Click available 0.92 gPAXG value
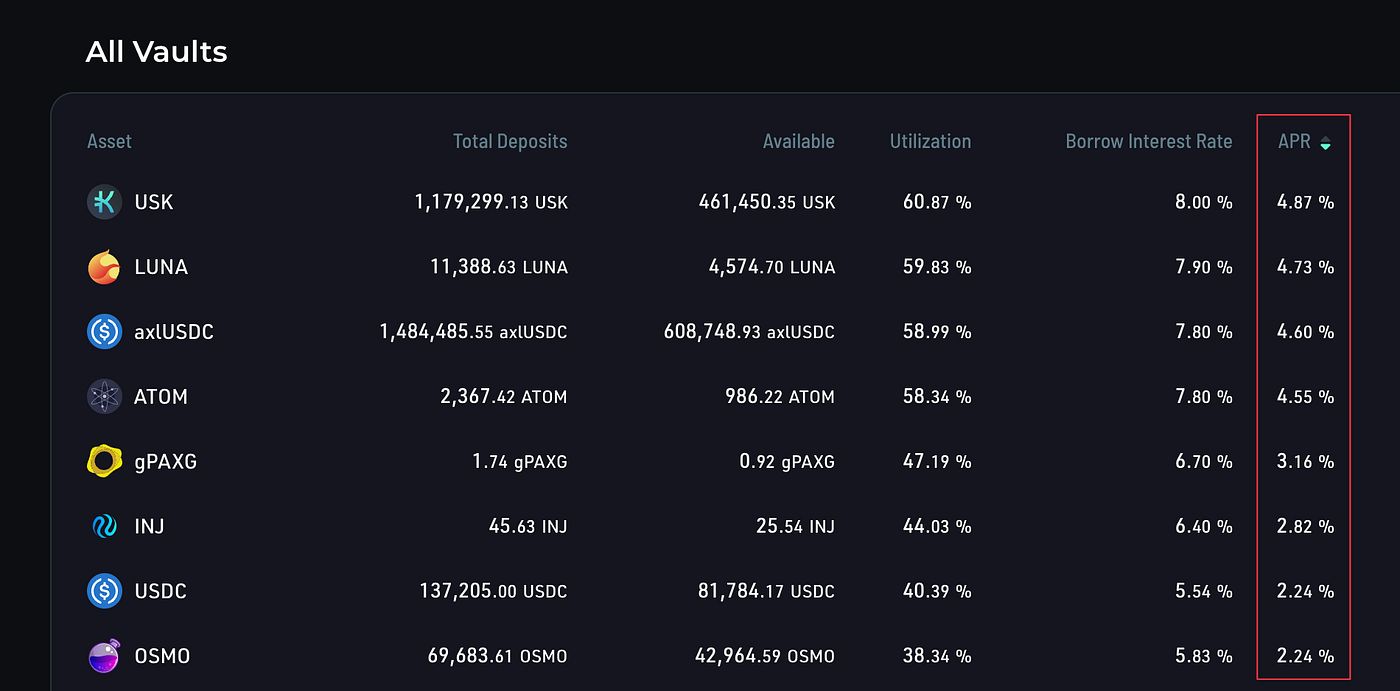This screenshot has width=1400, height=691. point(787,462)
